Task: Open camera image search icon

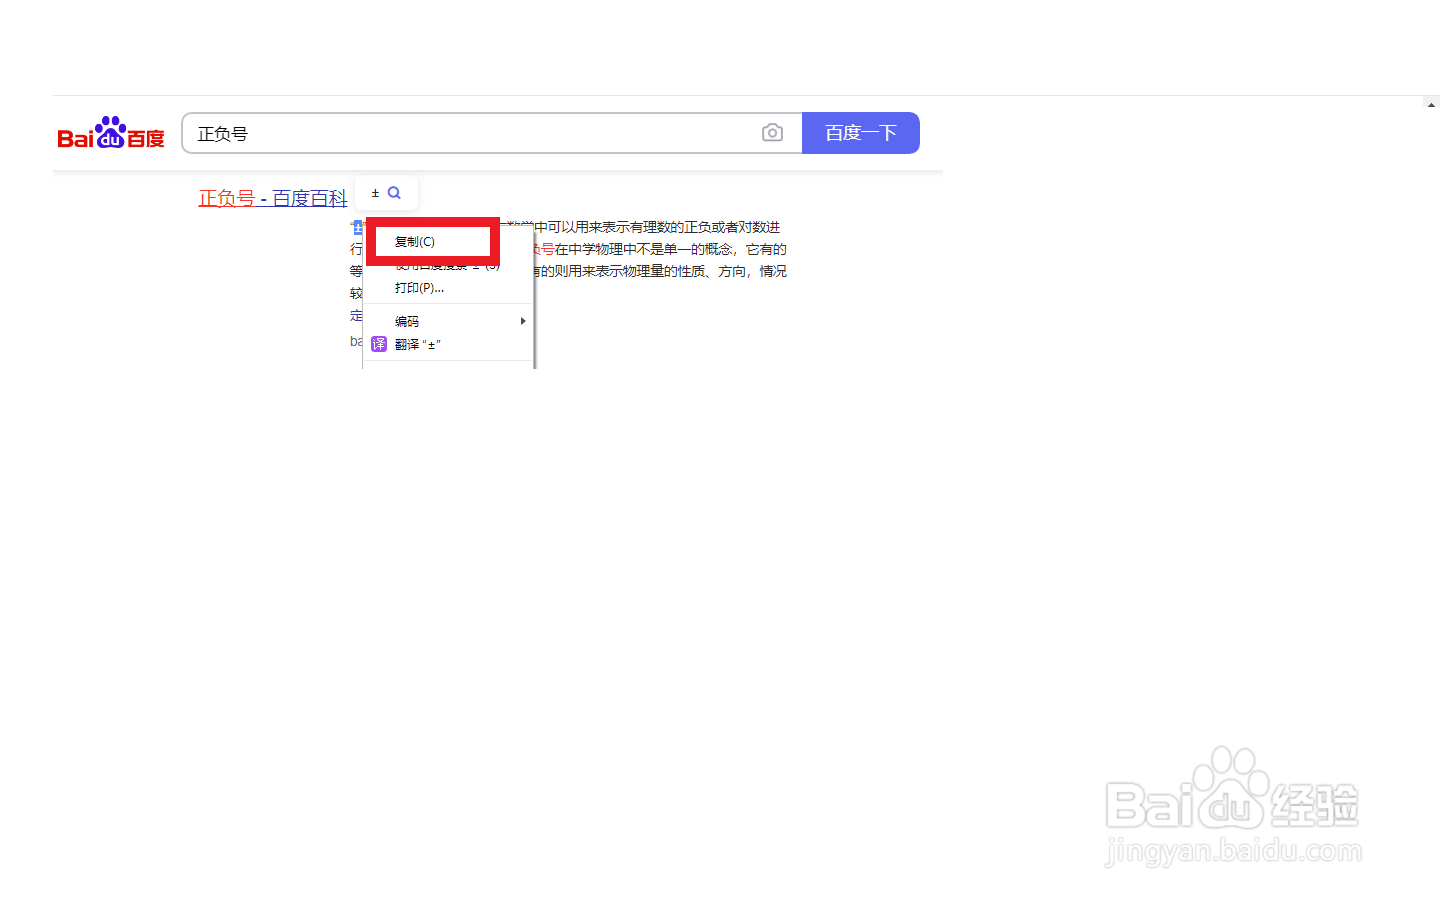Action: 772,133
